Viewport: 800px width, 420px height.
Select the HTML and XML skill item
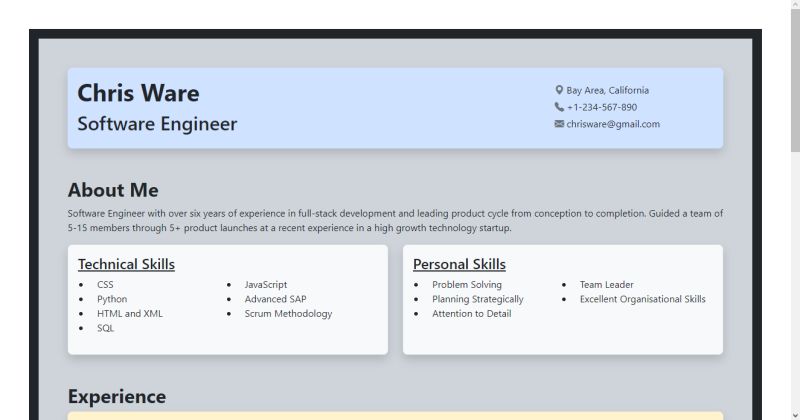130,314
